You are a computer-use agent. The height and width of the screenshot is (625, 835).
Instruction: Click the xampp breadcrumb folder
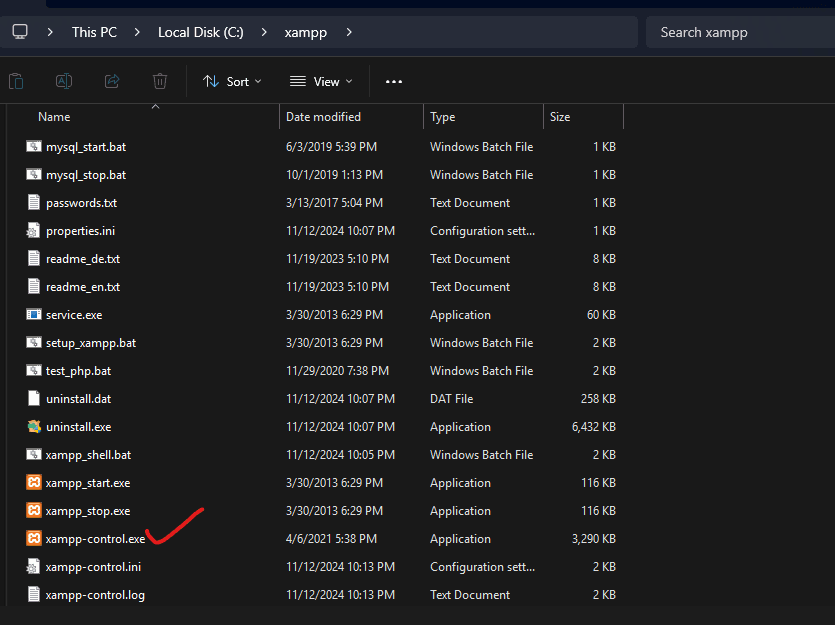tap(306, 32)
